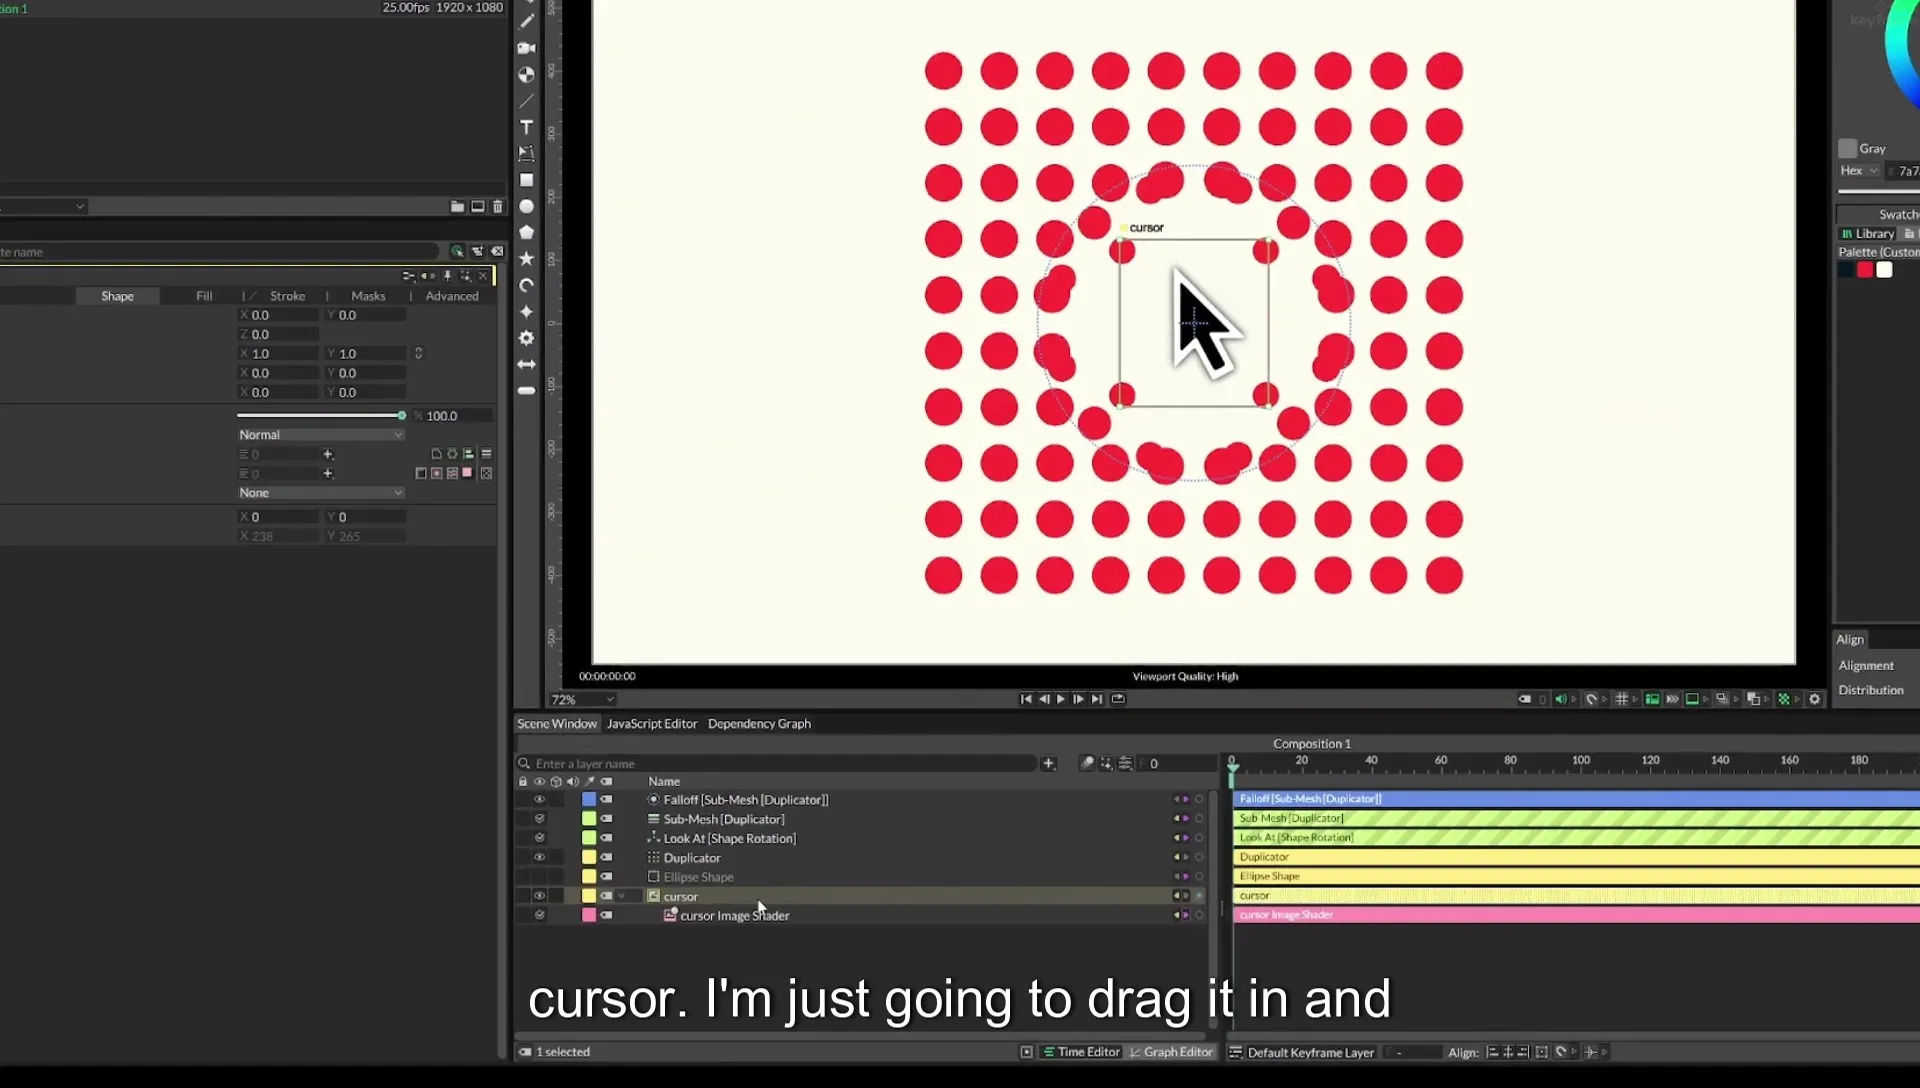This screenshot has width=1920, height=1088.
Task: Select the Star shape tool
Action: [526, 258]
